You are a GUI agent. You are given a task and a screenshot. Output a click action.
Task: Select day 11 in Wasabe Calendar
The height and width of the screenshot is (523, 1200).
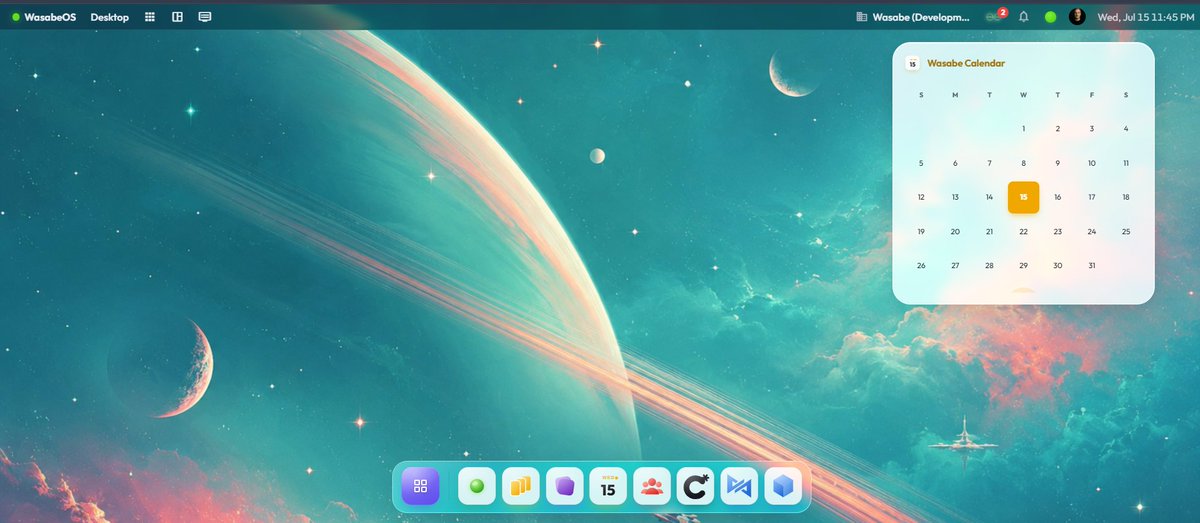pyautogui.click(x=1126, y=163)
